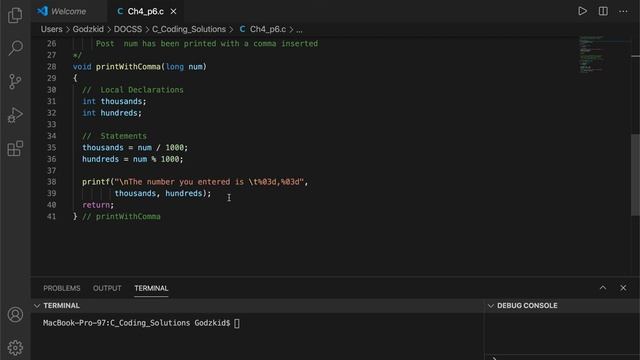This screenshot has width=640, height=360.
Task: Click the terminal prompt input area
Action: pyautogui.click(x=237, y=323)
